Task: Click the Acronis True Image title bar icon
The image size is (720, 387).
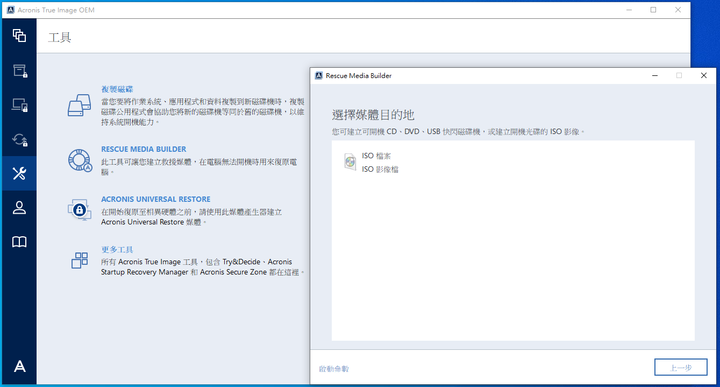Action: (11, 10)
